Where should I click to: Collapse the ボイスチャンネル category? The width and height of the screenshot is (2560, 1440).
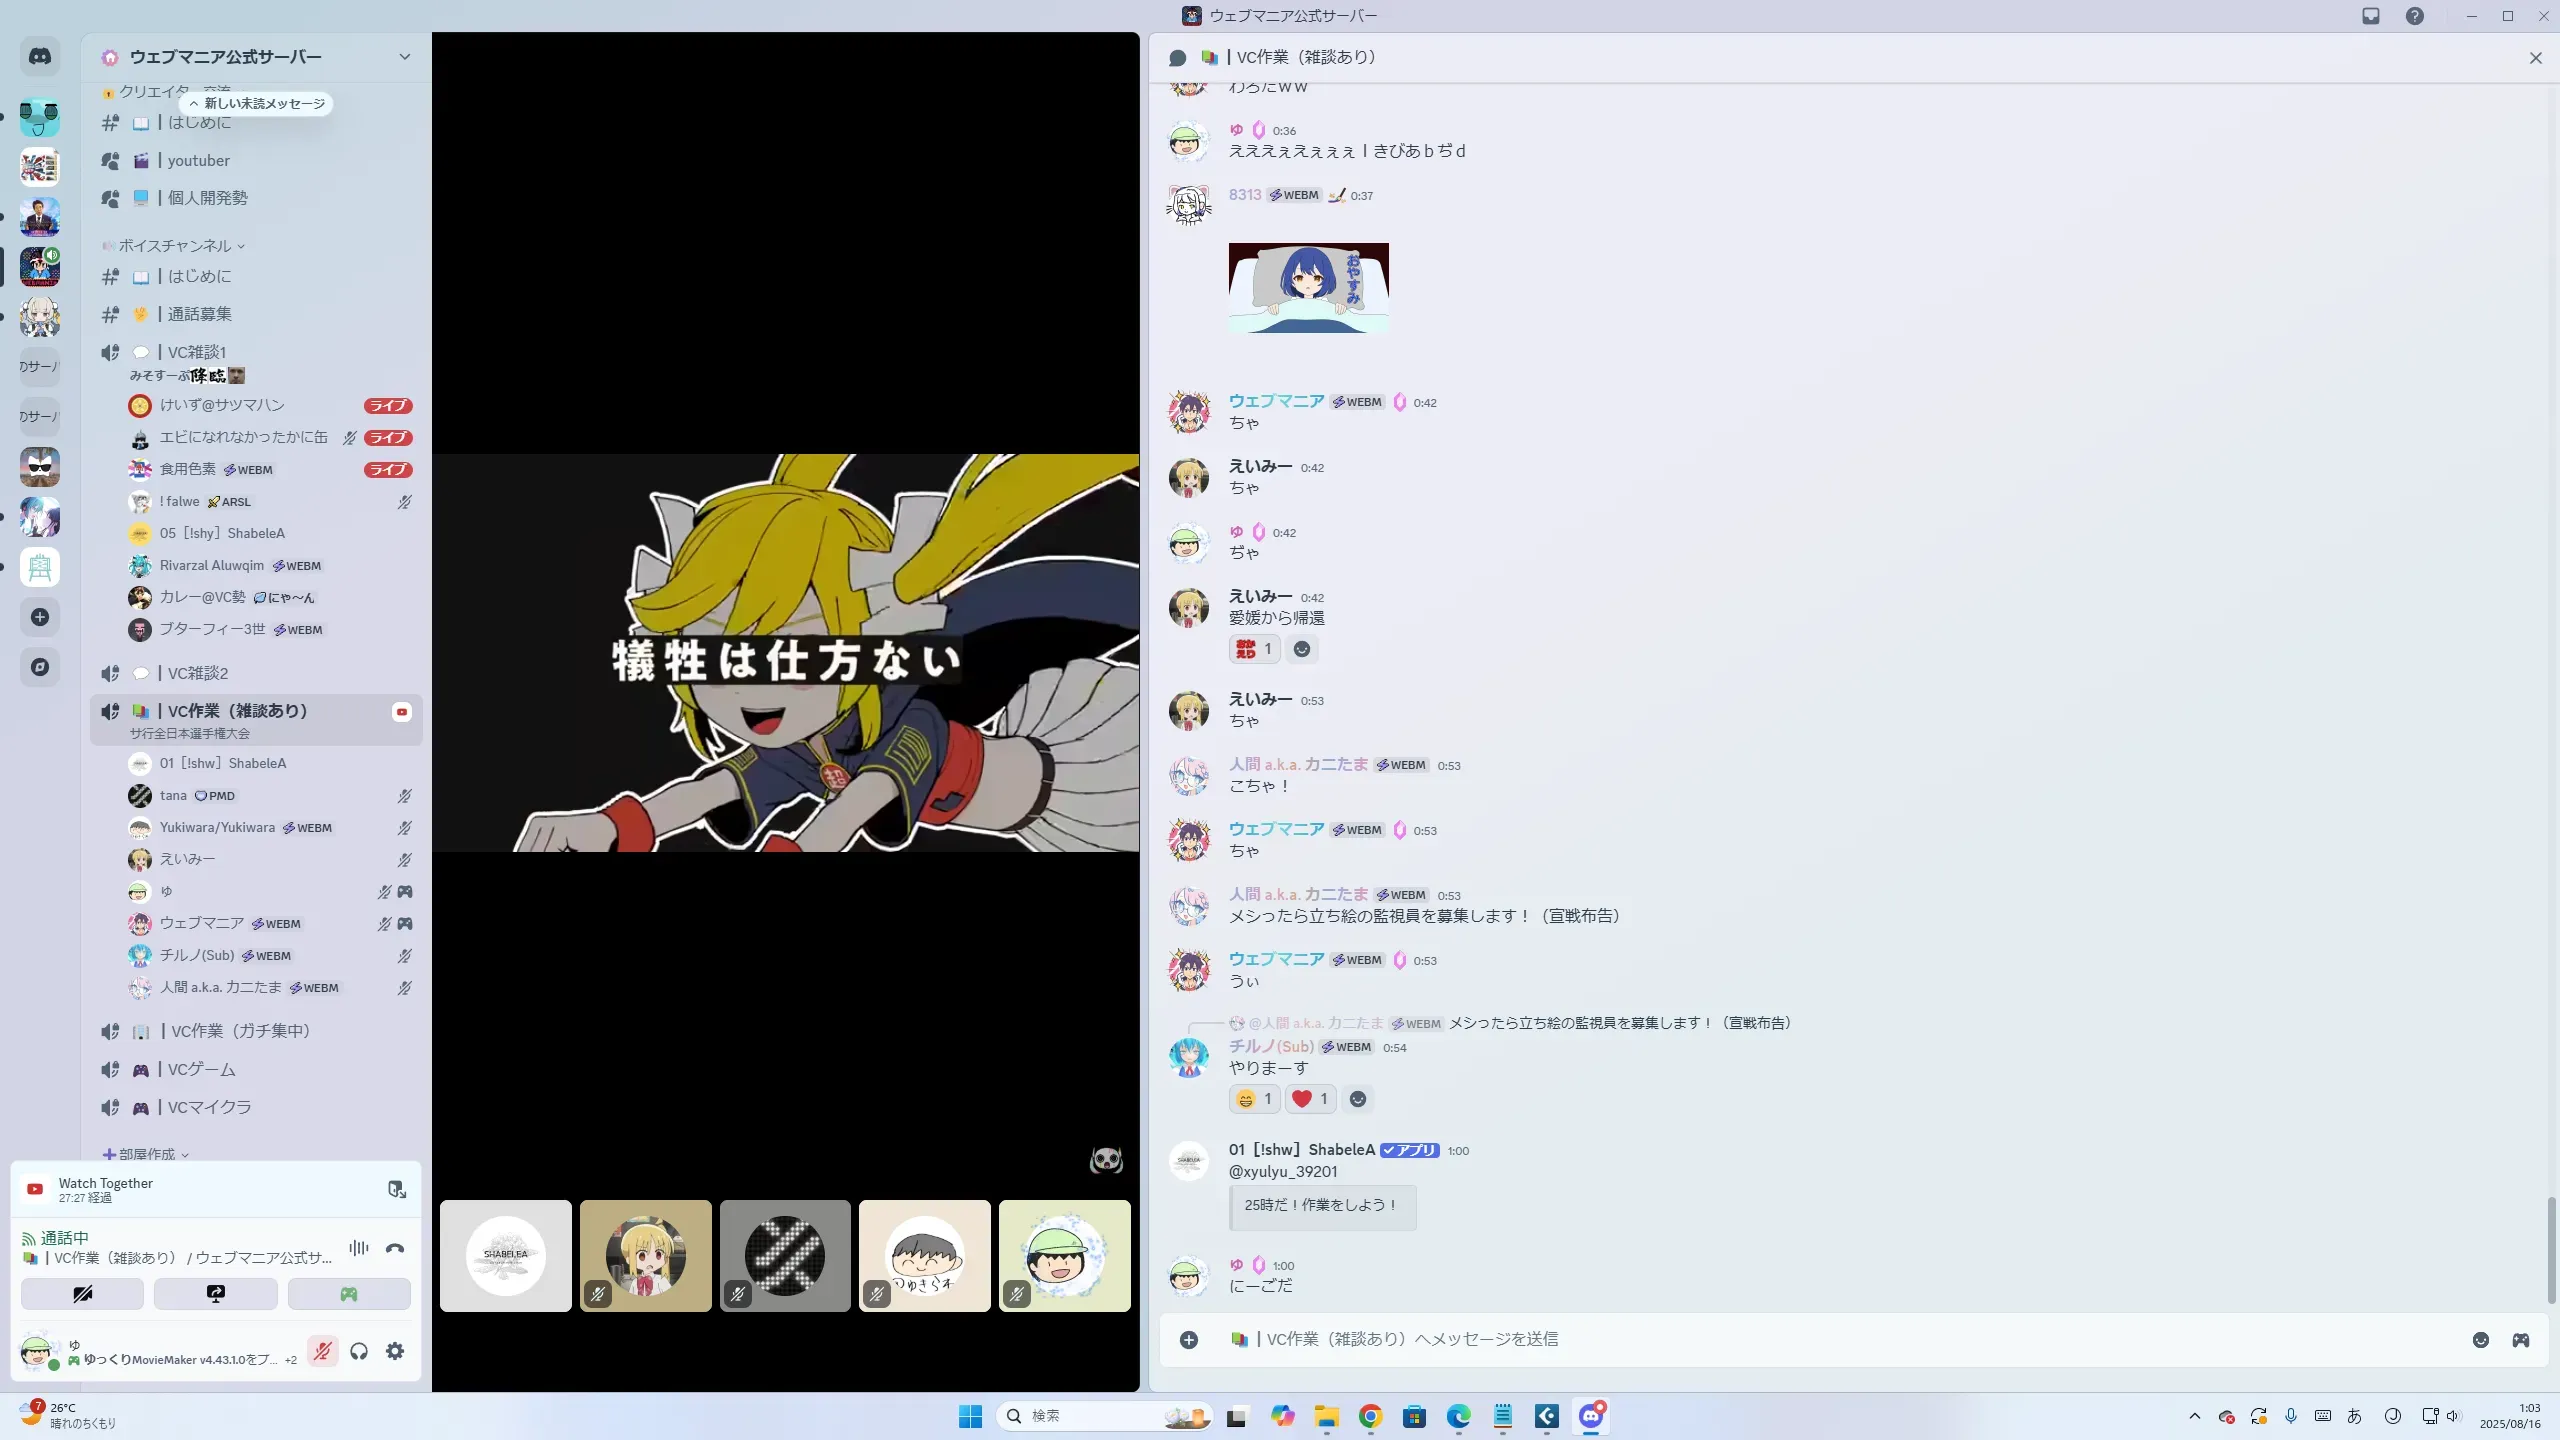click(175, 246)
